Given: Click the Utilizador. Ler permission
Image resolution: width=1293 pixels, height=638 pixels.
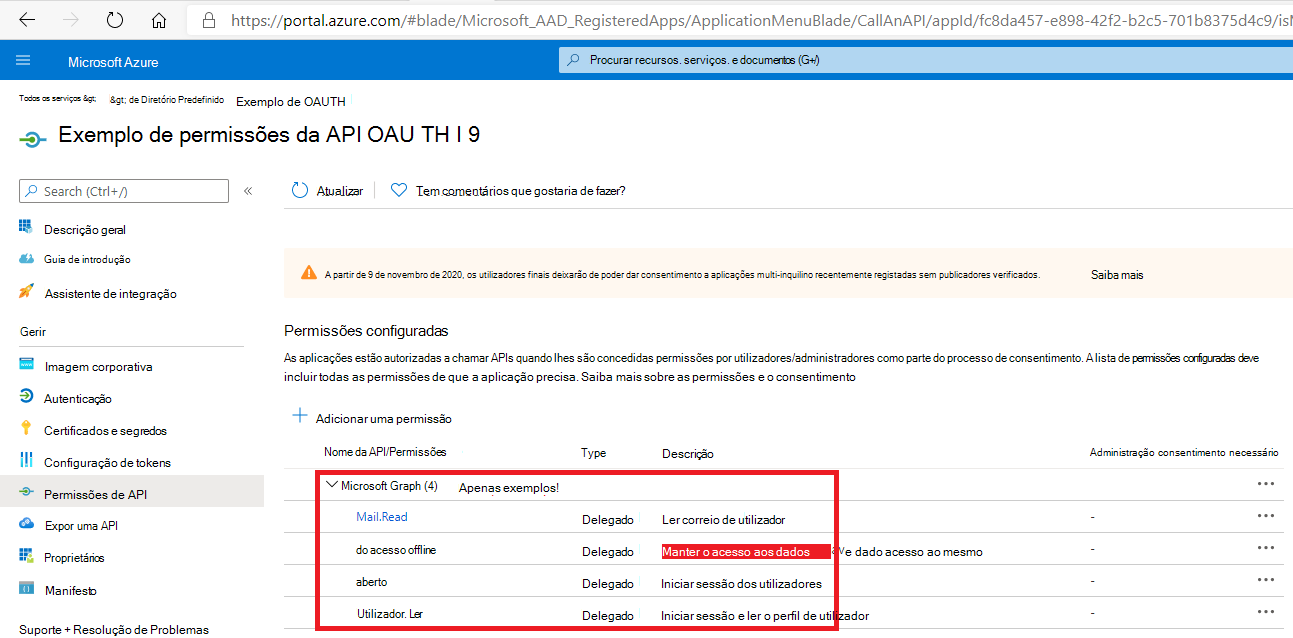Looking at the screenshot, I should 390,613.
